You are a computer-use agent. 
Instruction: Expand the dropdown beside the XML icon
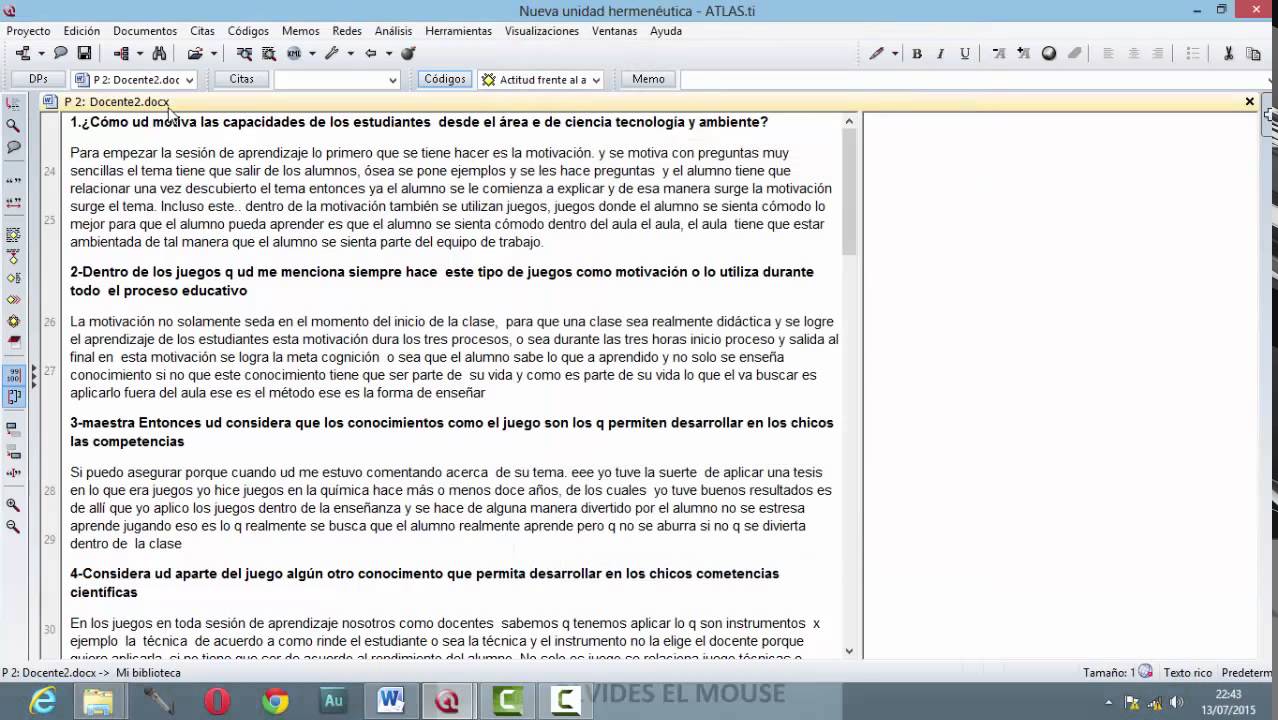(x=312, y=53)
